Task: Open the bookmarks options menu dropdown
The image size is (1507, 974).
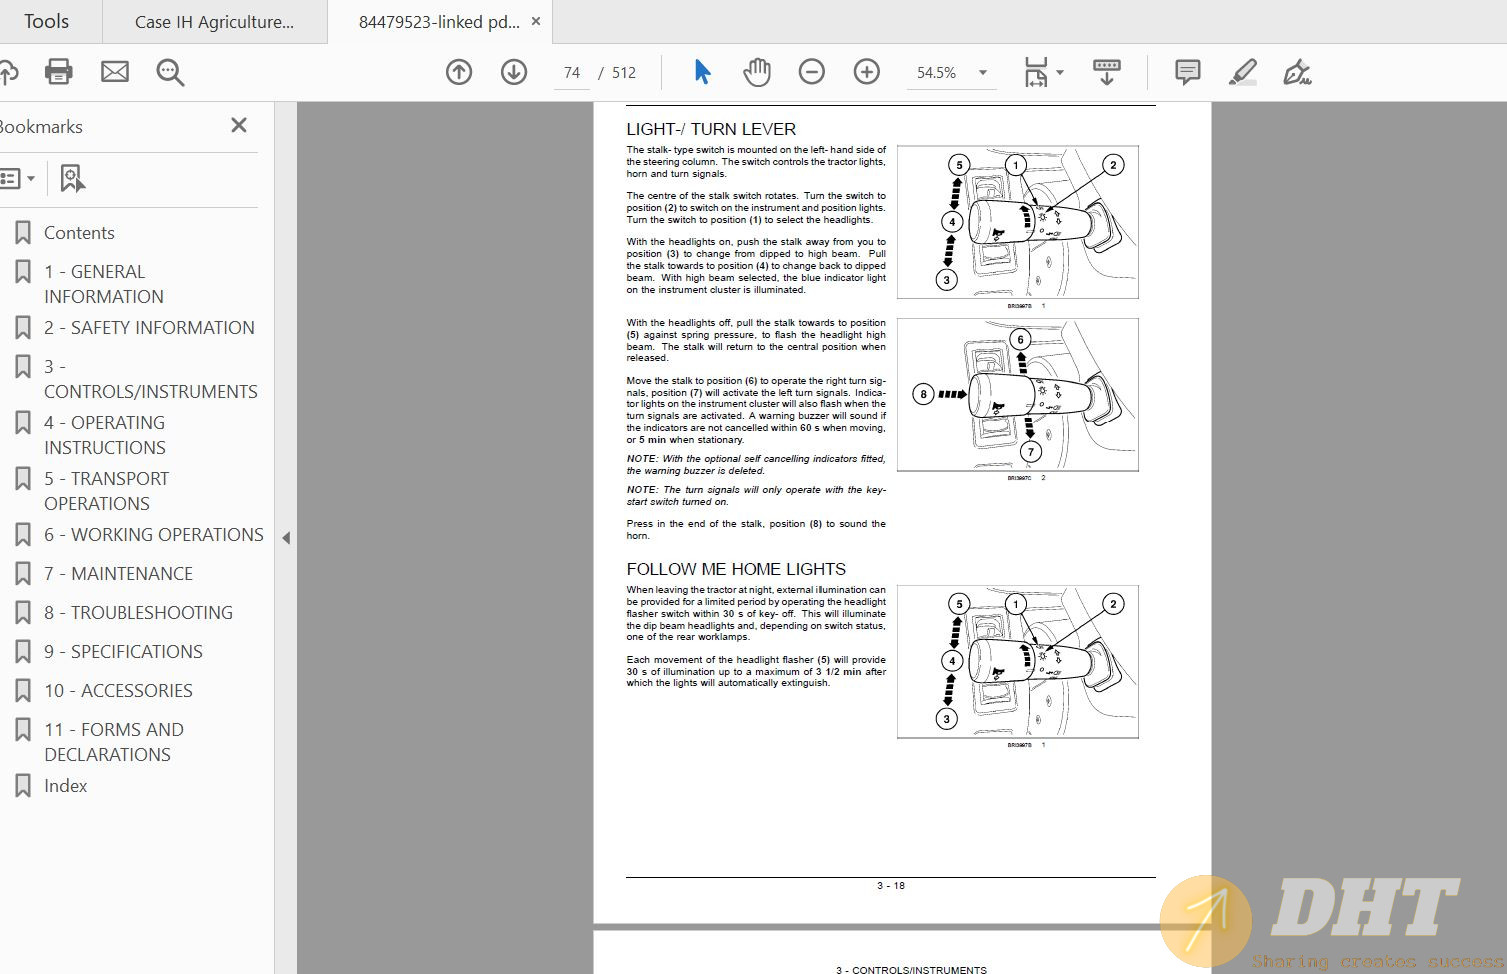Action: (18, 179)
